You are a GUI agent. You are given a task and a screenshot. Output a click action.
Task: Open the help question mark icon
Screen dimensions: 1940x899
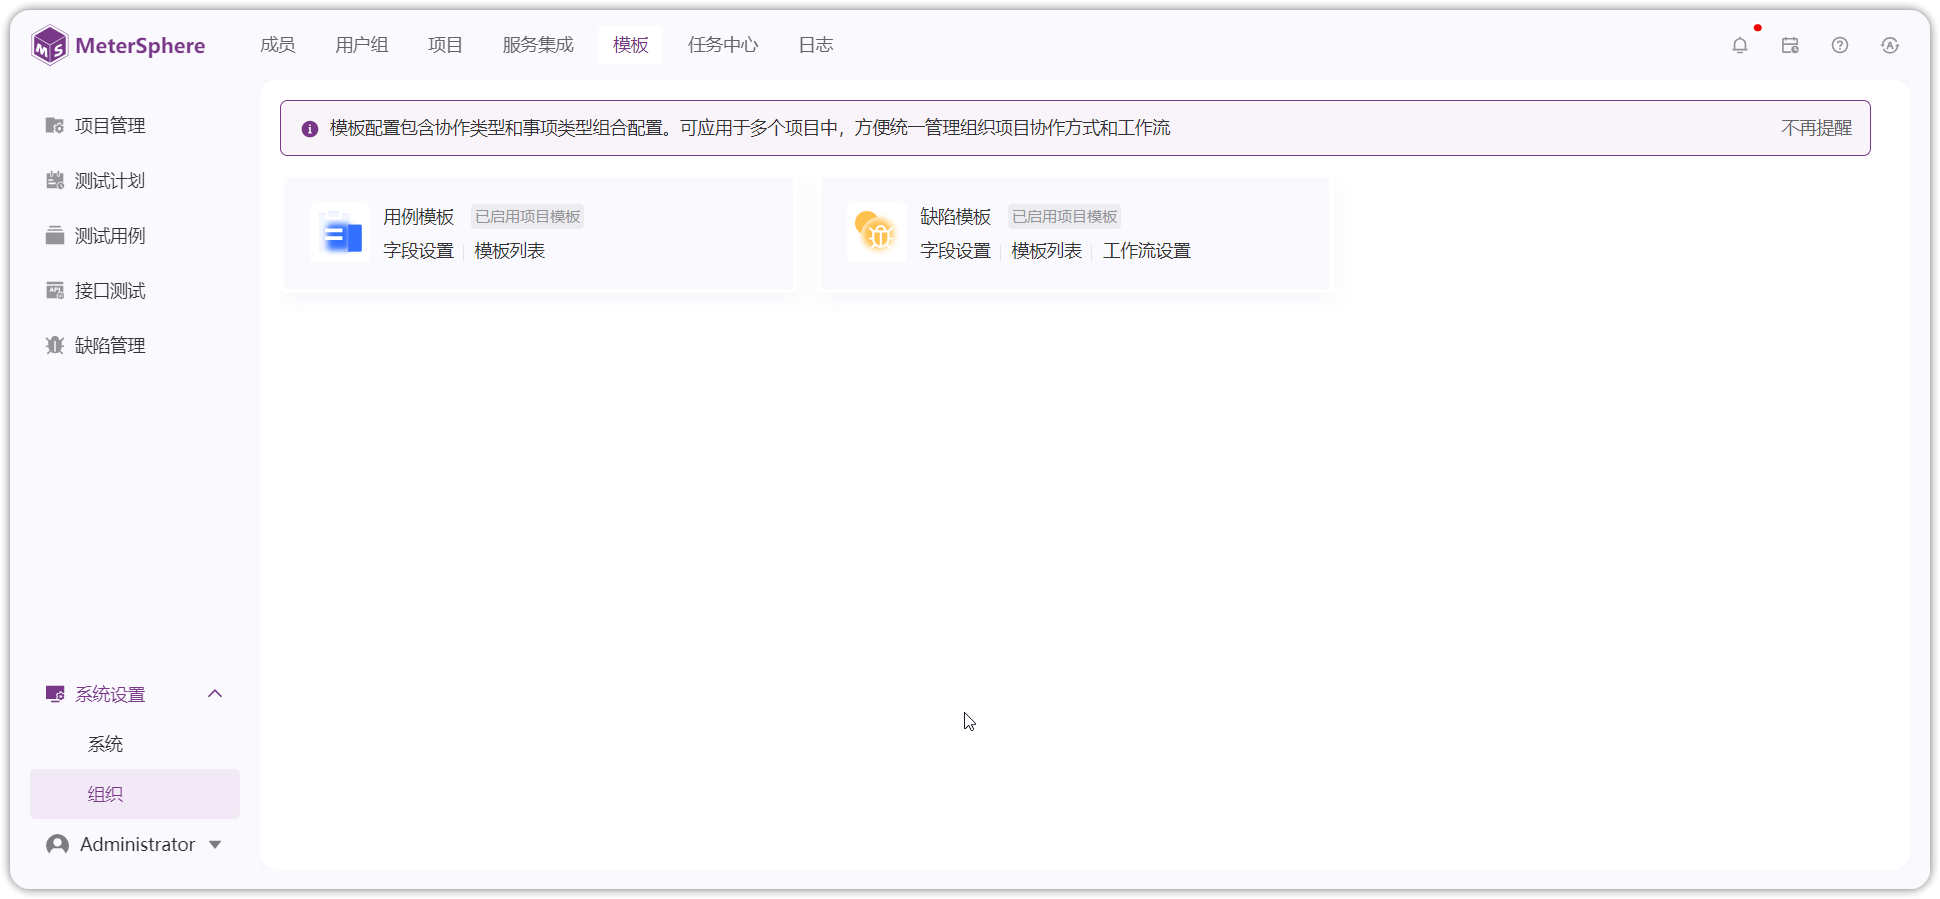click(x=1840, y=45)
